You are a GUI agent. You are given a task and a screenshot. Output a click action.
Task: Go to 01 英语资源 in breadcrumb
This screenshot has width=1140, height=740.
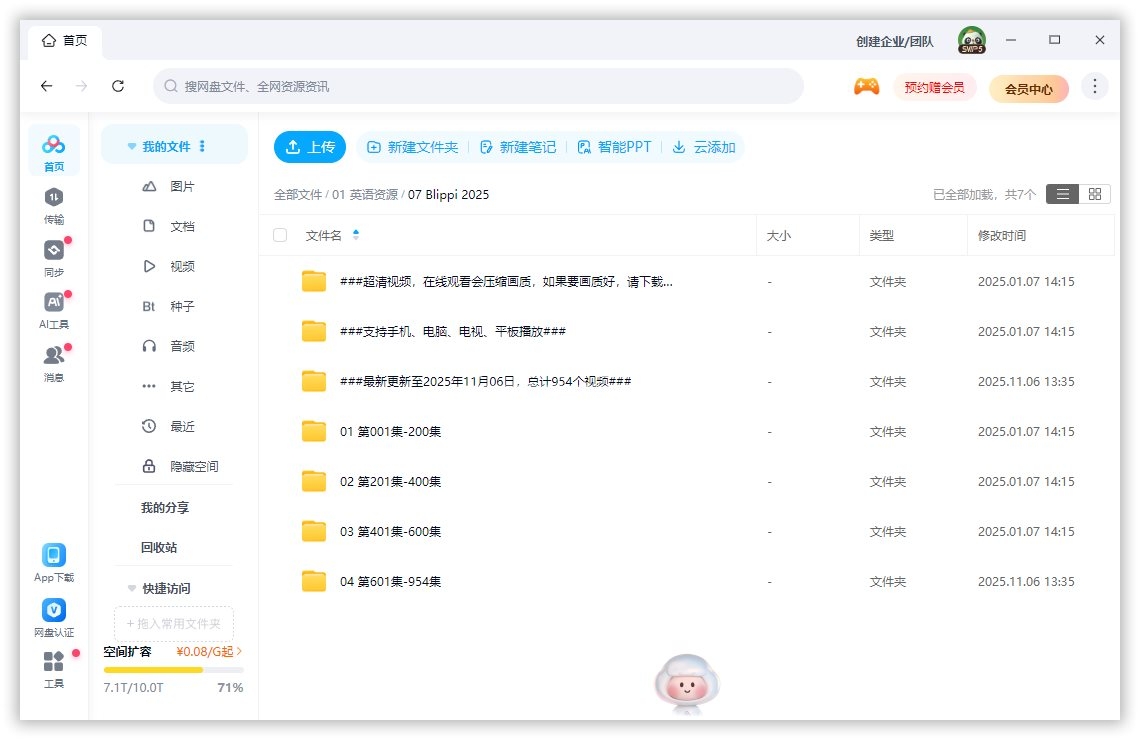[x=365, y=195]
